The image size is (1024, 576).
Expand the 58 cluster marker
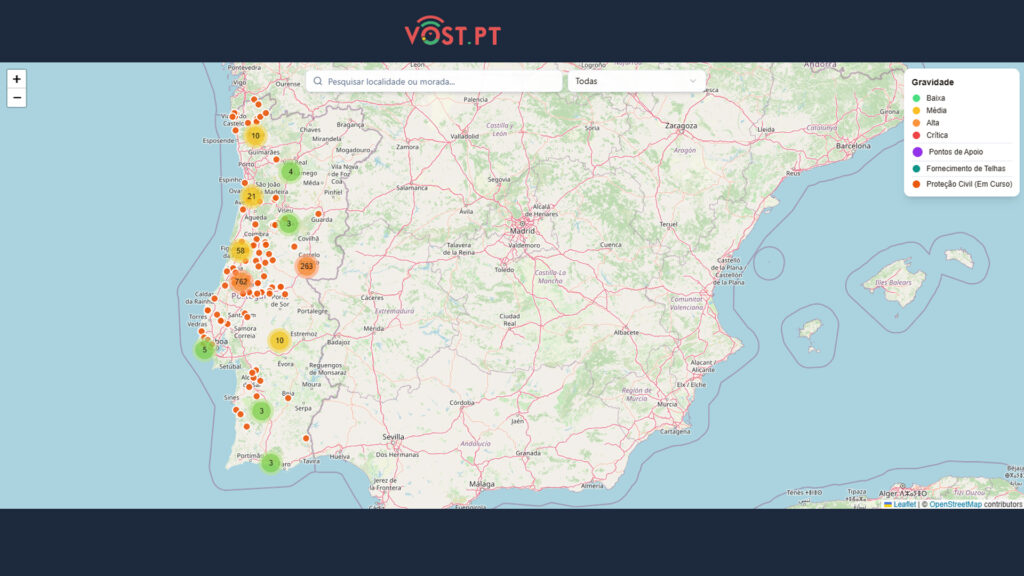[240, 251]
